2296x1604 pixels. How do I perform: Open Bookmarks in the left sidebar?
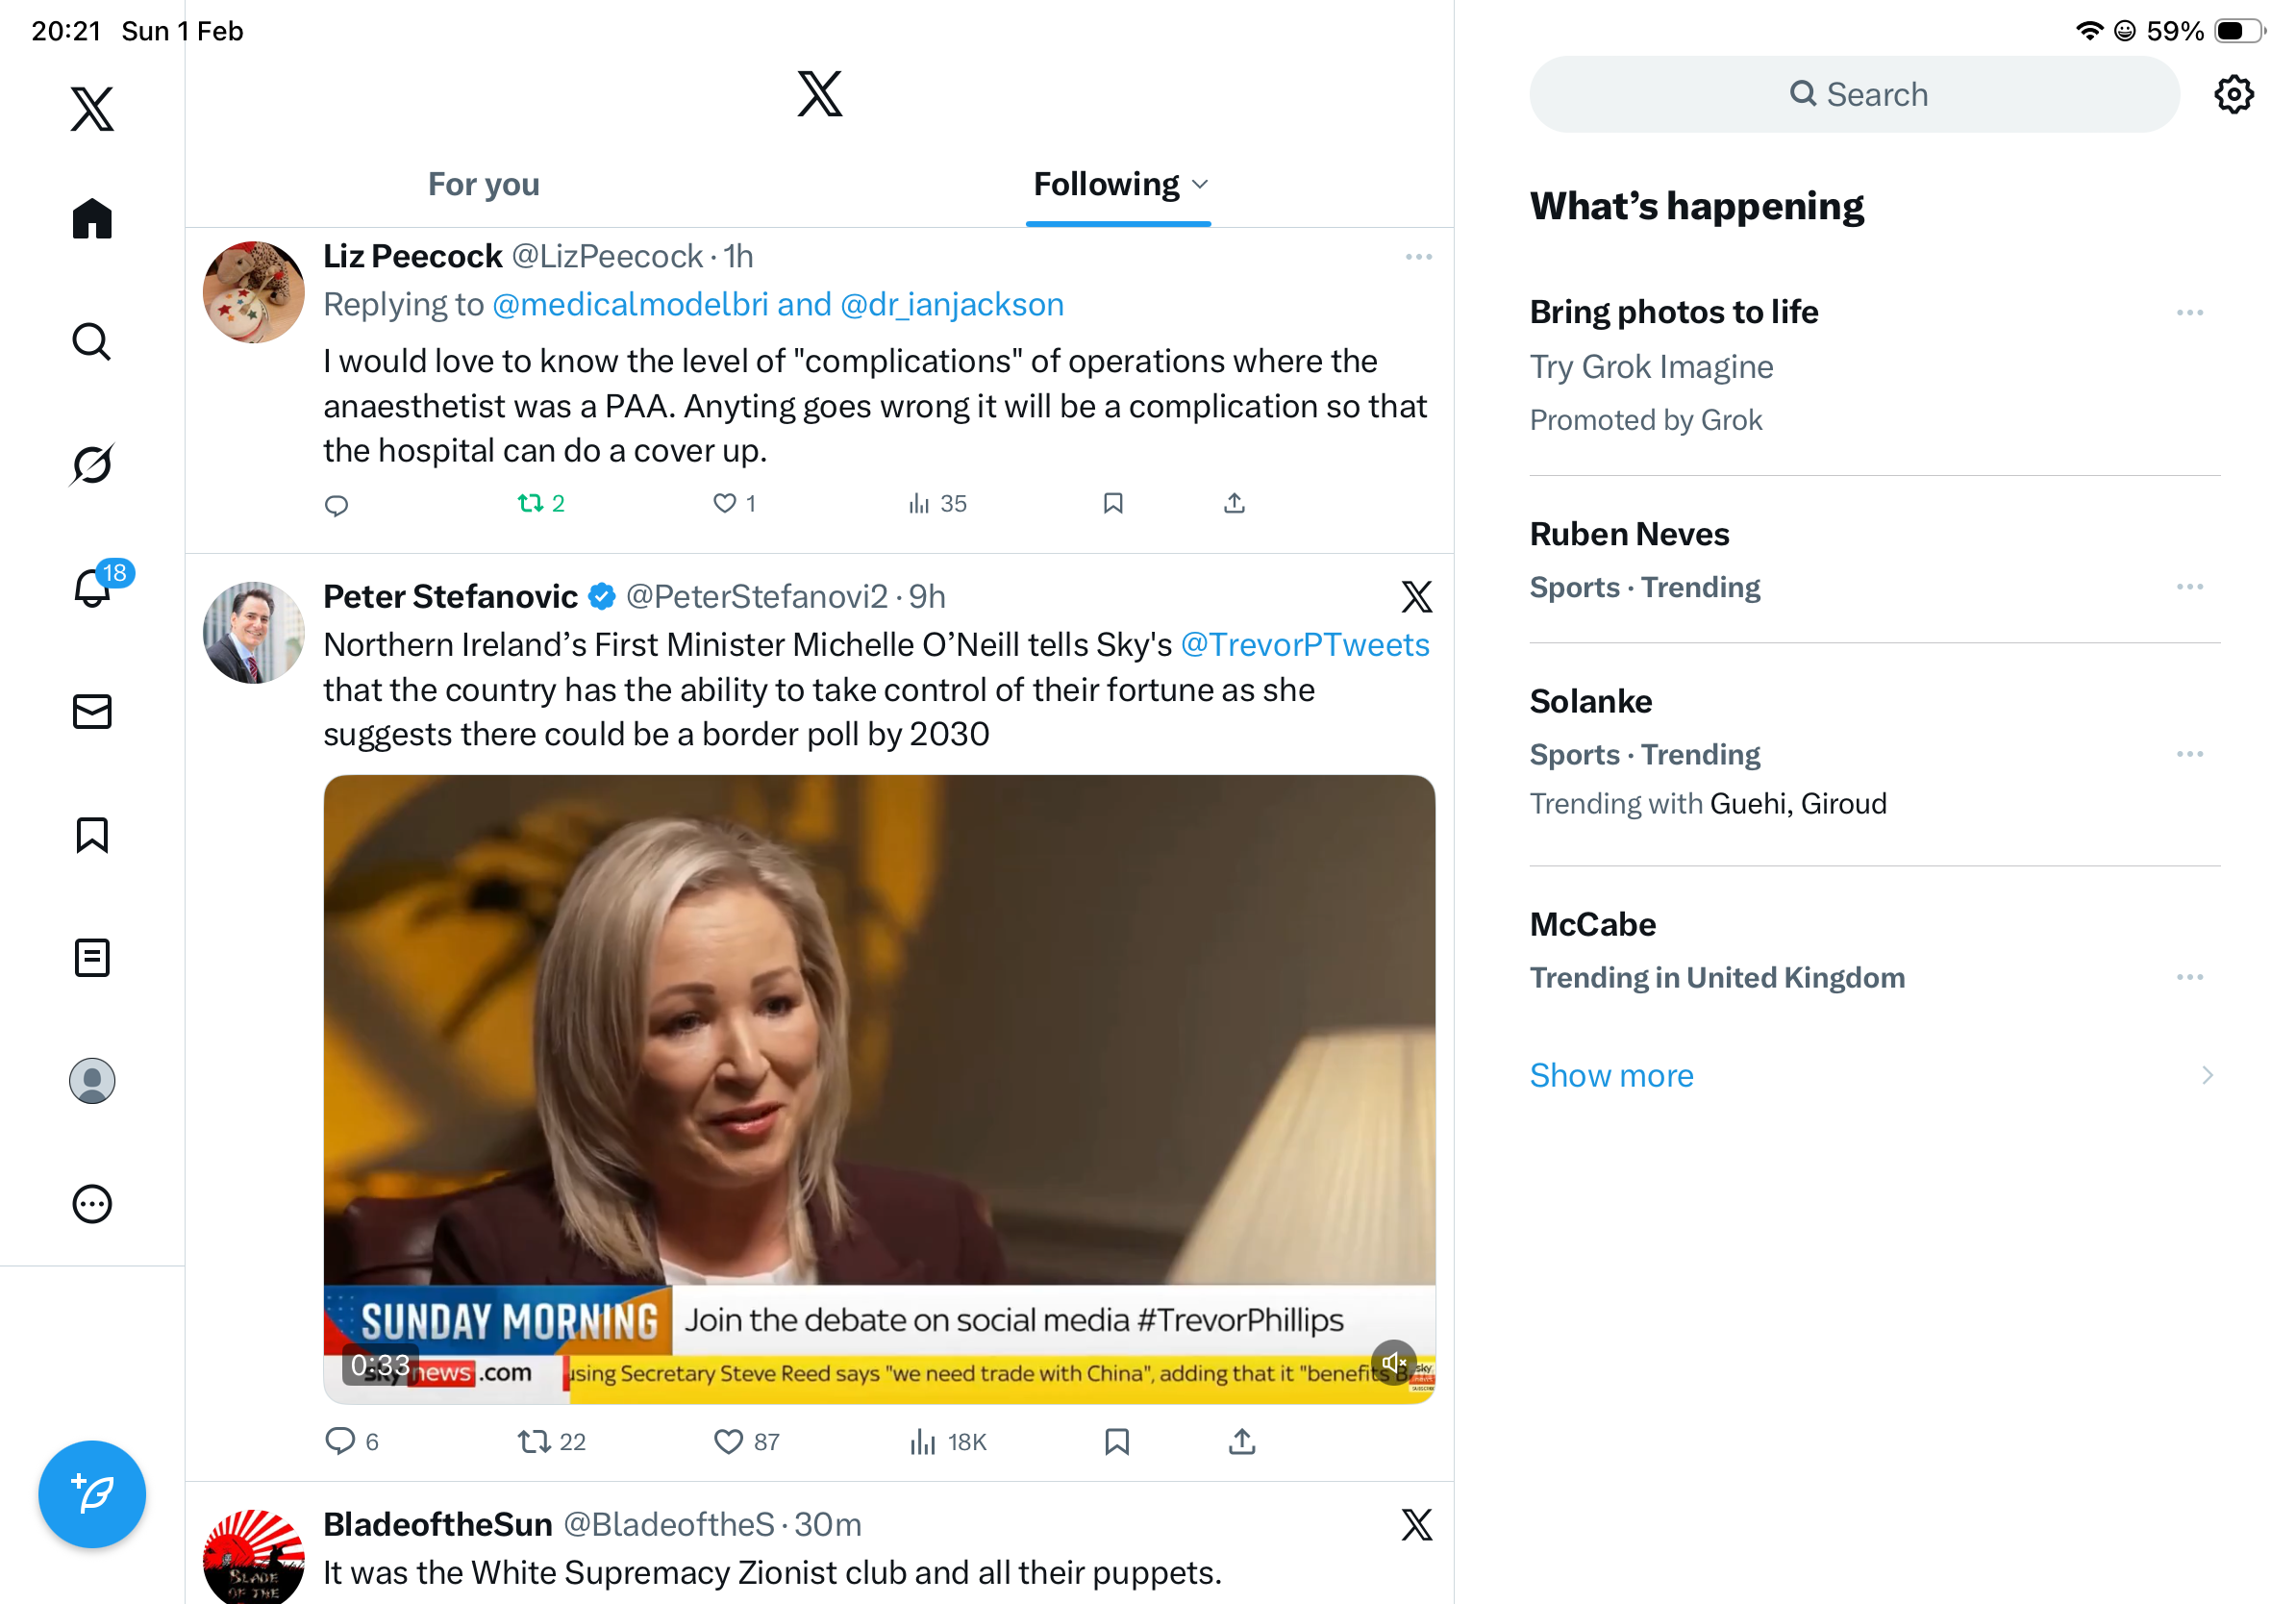coord(92,834)
